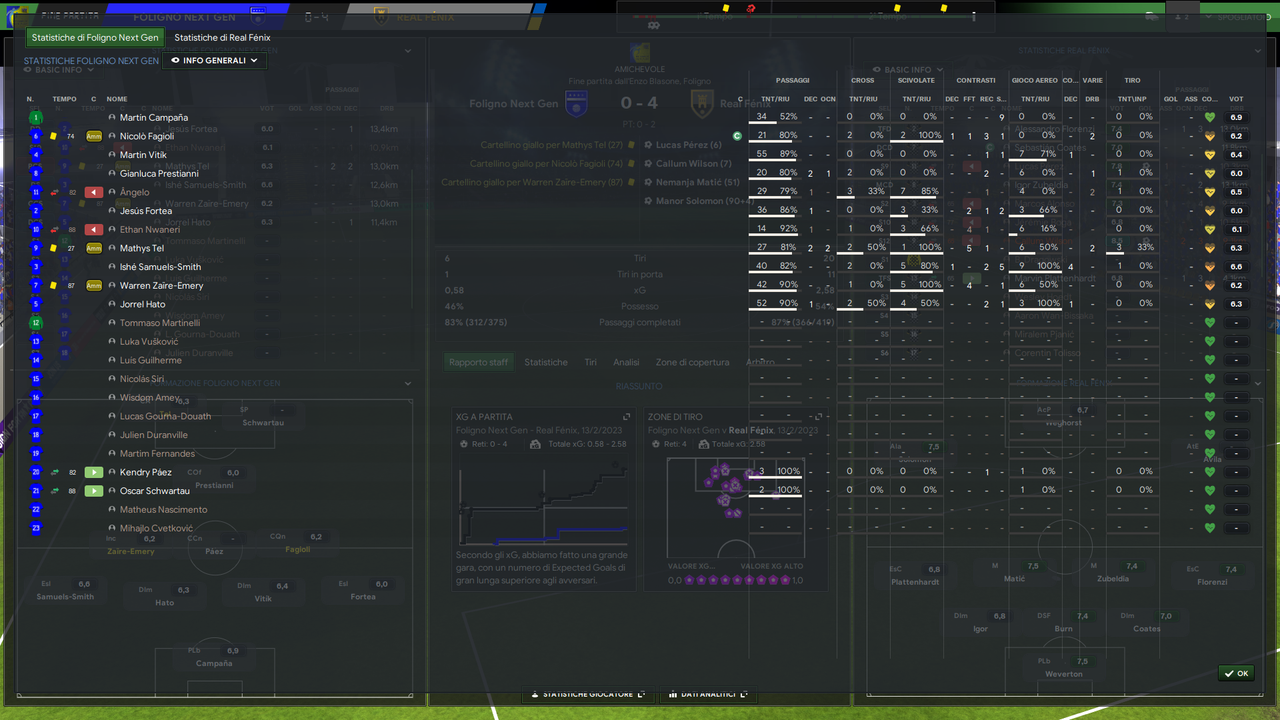
Task: Click the GIOCO AEREO column group header
Action: 1034,80
